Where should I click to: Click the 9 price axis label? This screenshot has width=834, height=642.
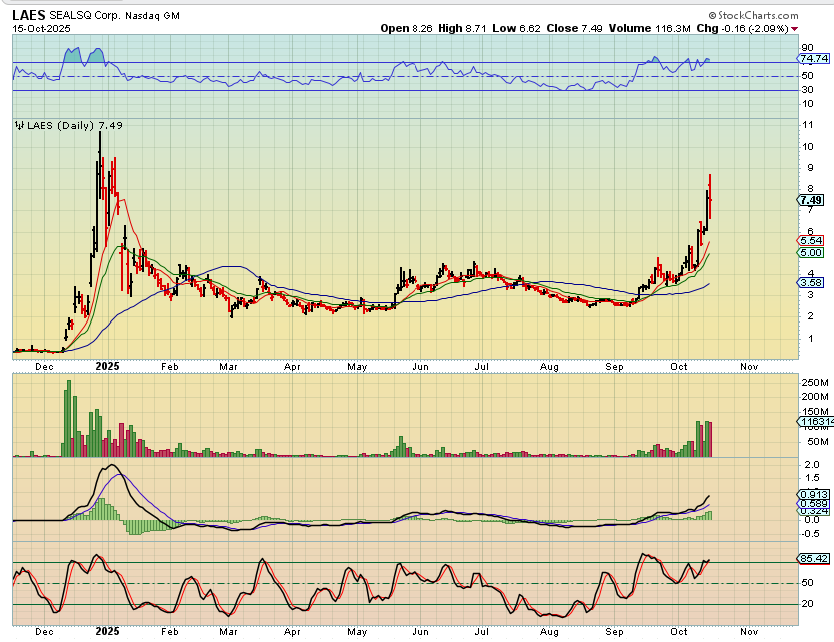point(811,168)
